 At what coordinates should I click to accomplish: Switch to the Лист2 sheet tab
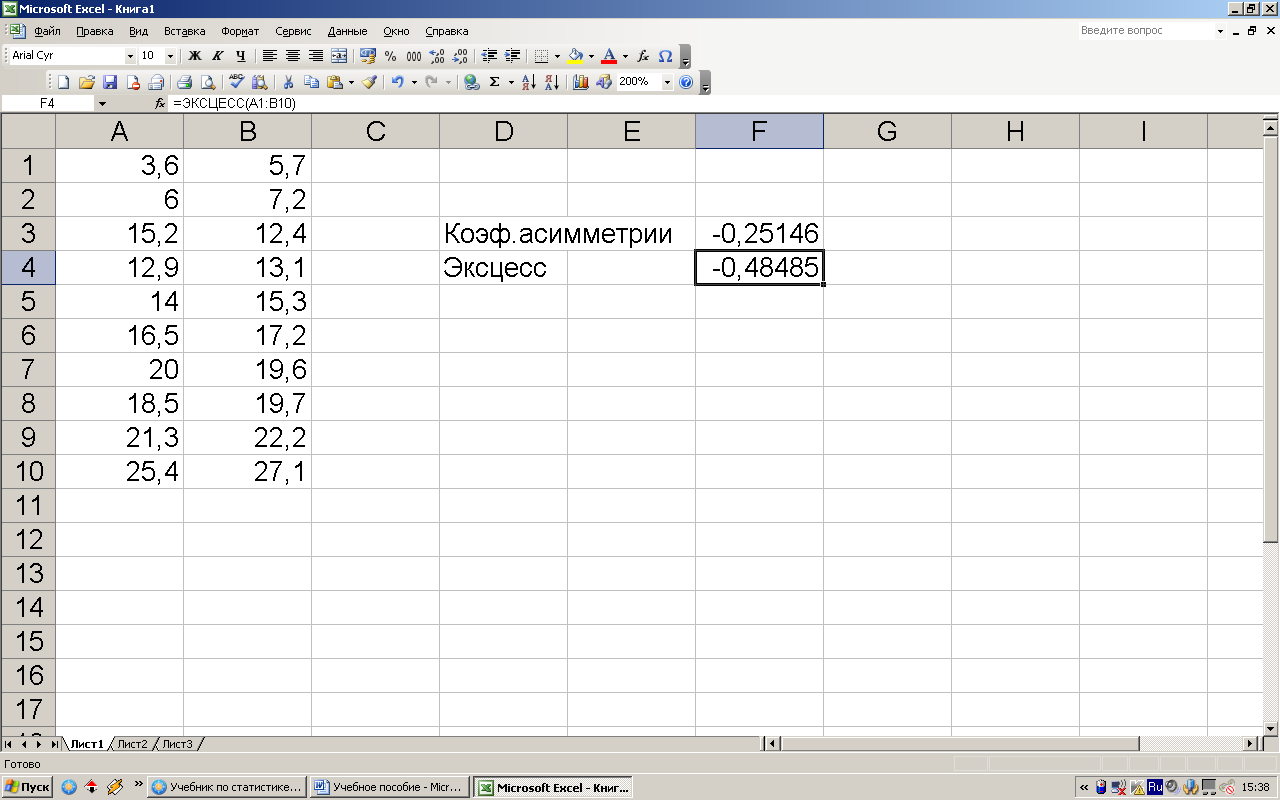coord(132,744)
